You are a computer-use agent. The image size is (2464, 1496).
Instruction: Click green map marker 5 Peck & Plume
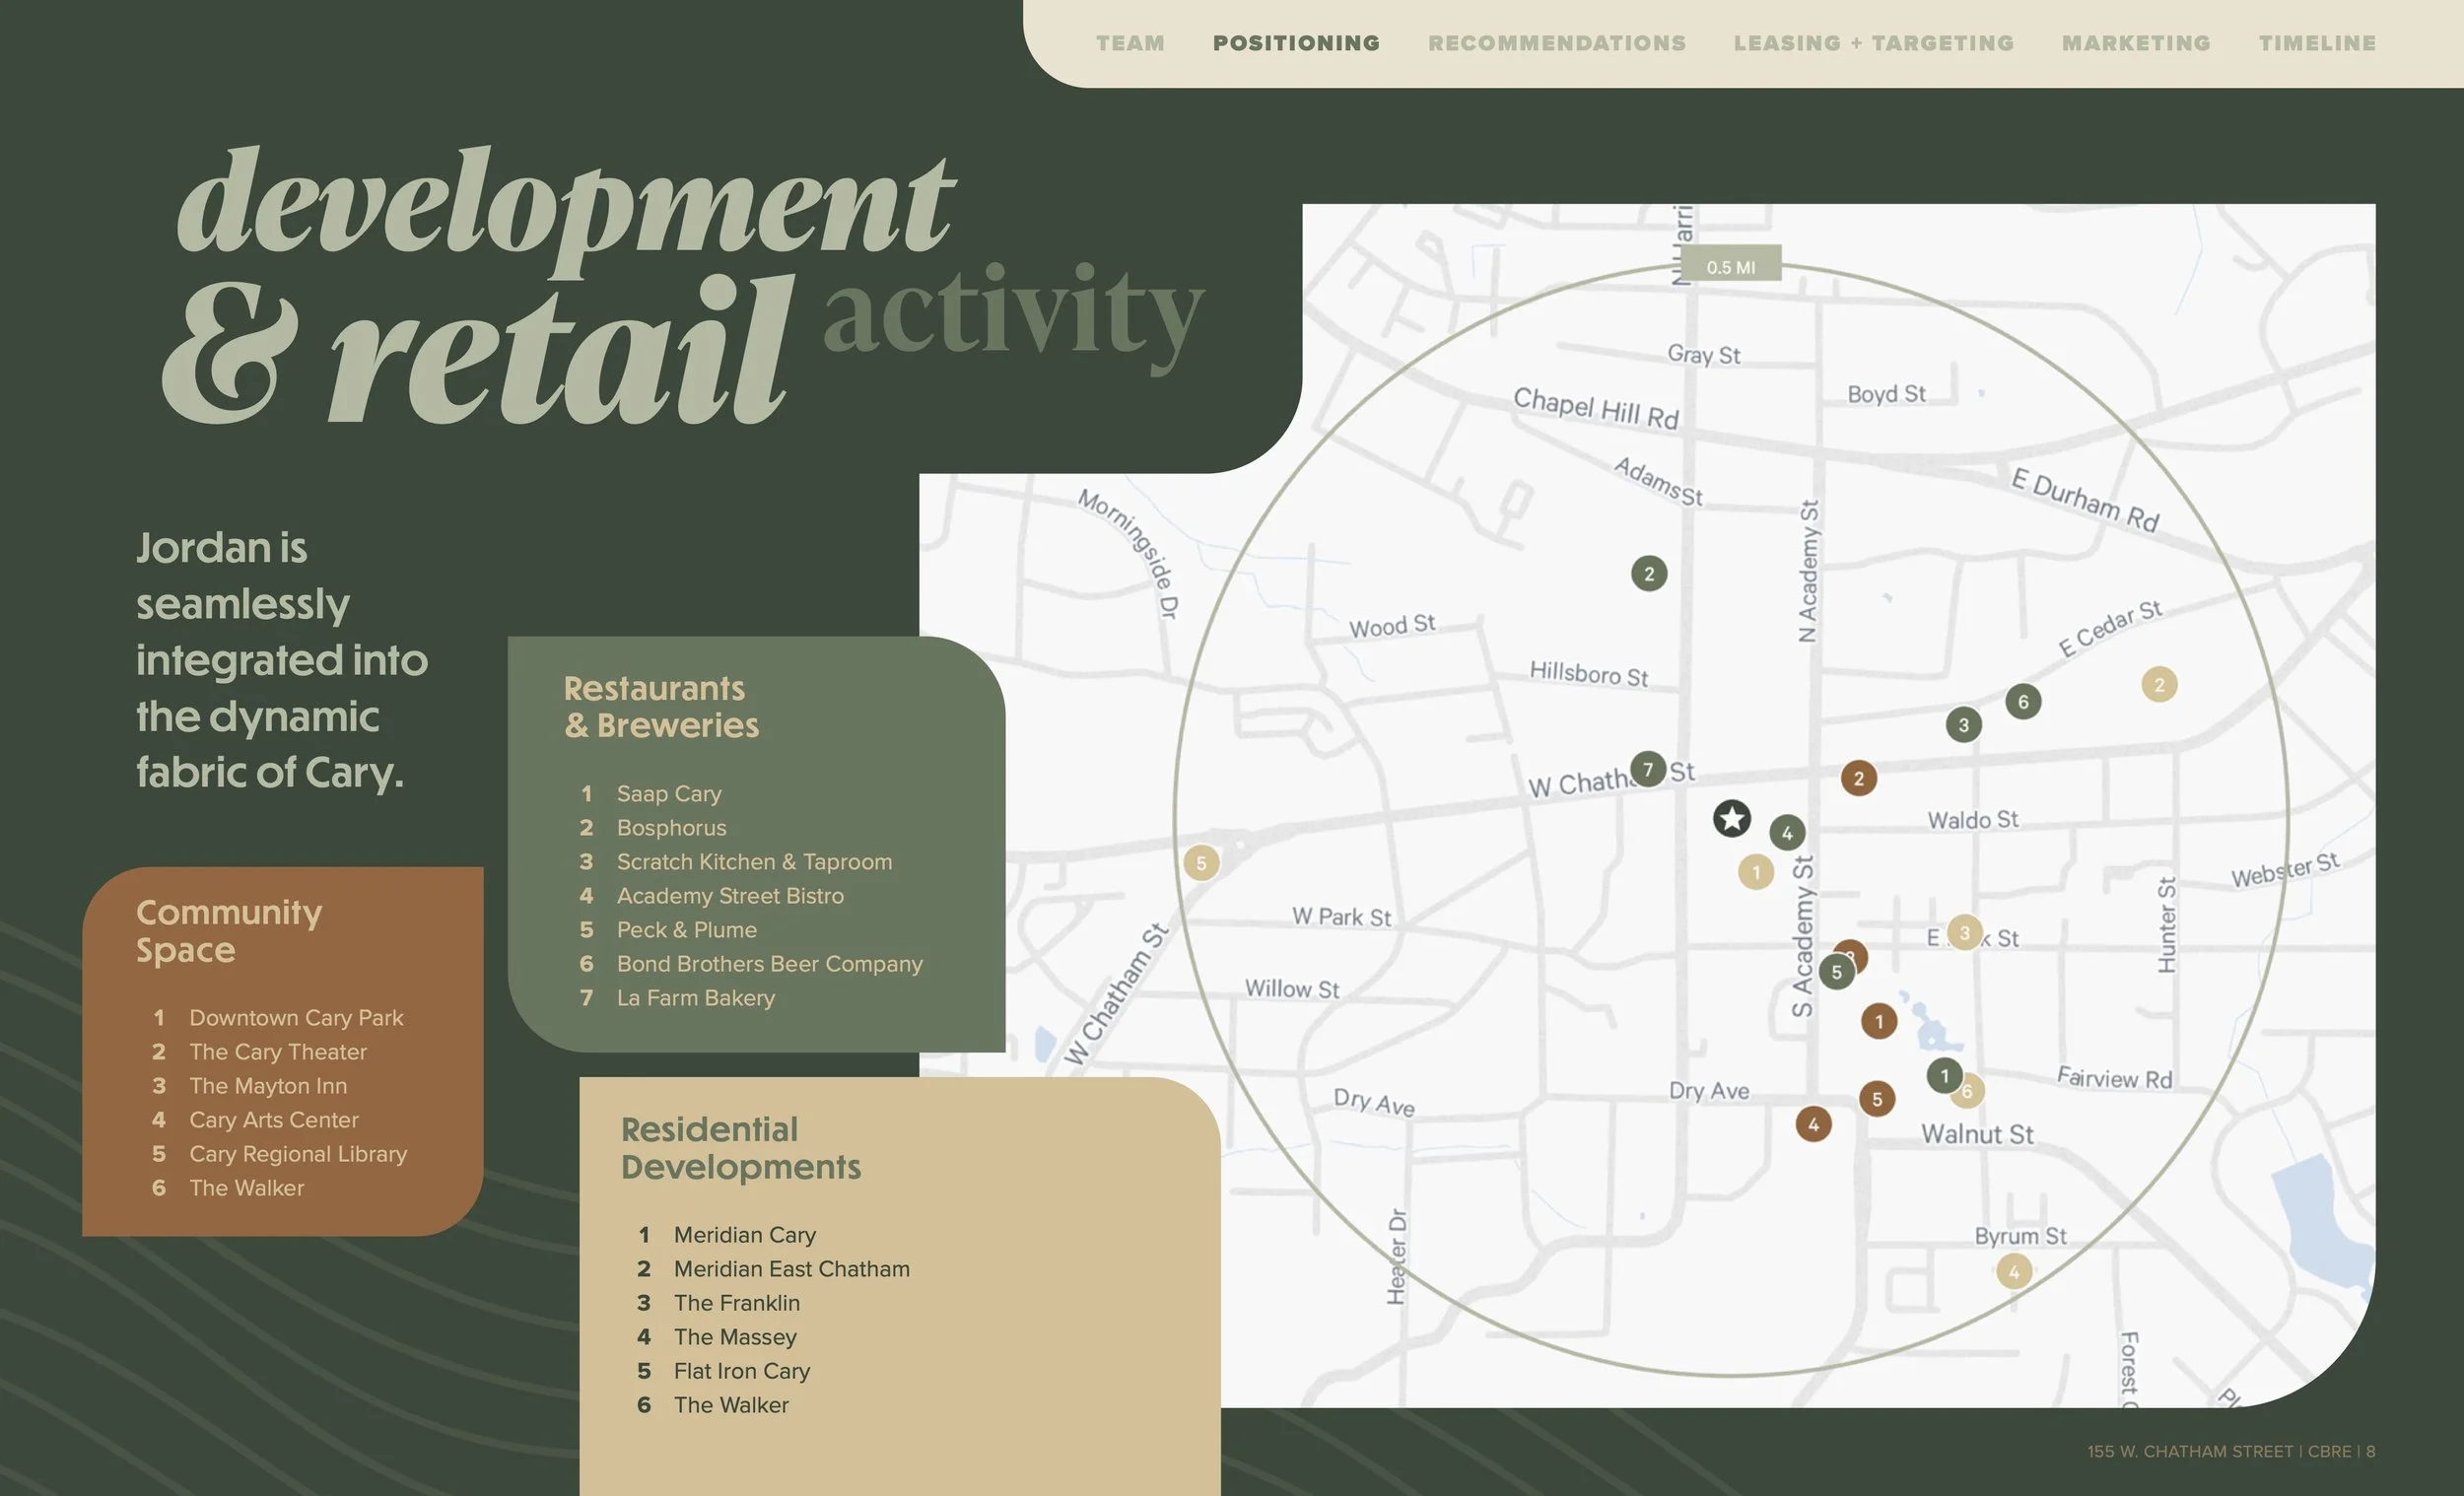1836,972
